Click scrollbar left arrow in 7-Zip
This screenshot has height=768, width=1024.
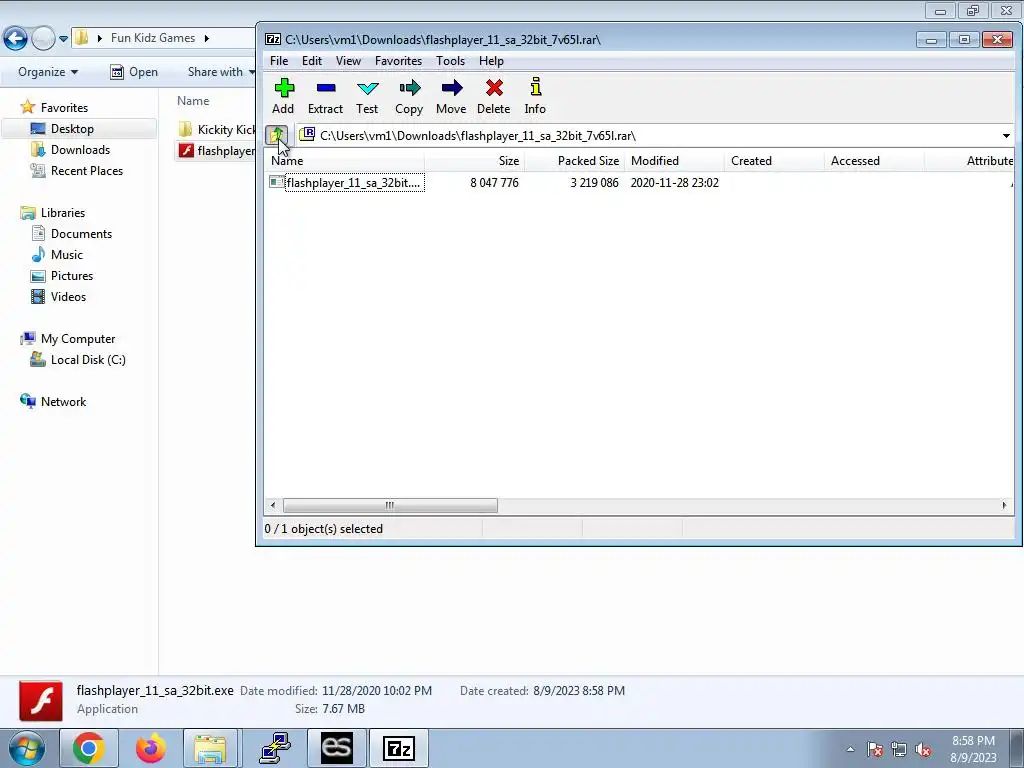tap(273, 505)
